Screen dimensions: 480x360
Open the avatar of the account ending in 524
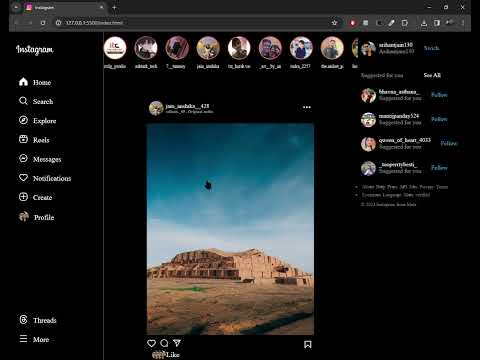click(x=368, y=120)
